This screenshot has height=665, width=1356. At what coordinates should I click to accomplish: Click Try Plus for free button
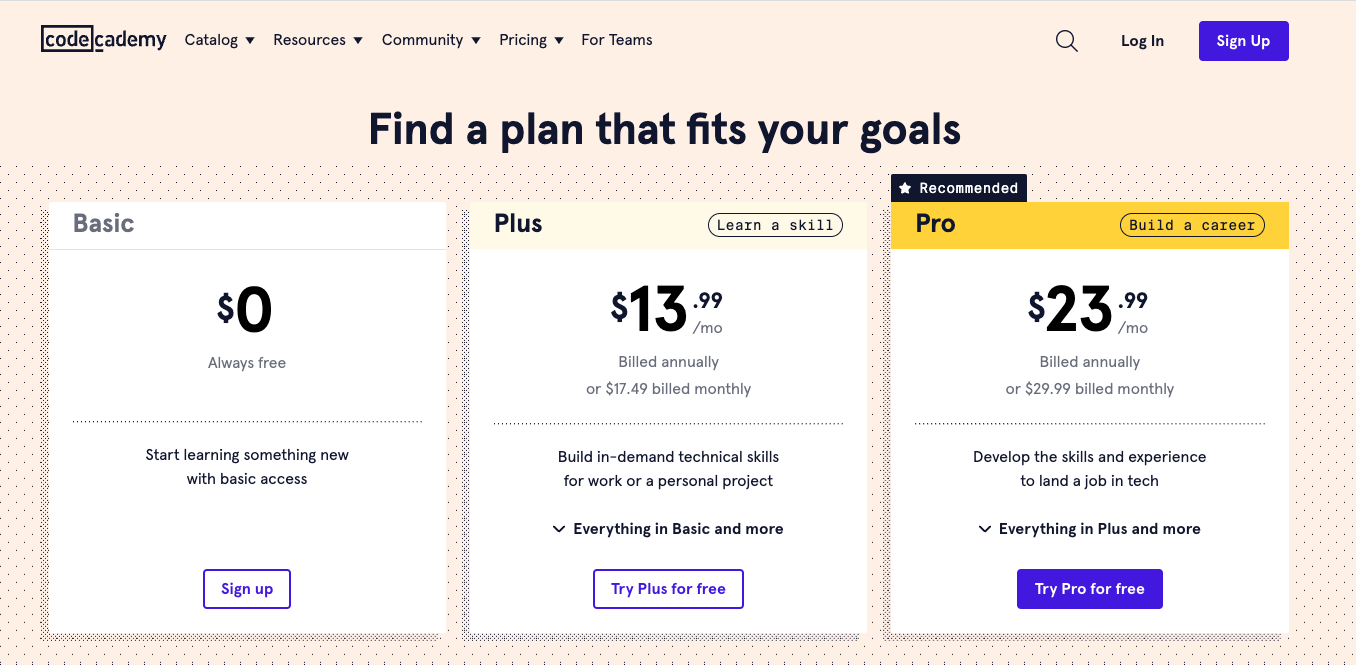pos(668,589)
